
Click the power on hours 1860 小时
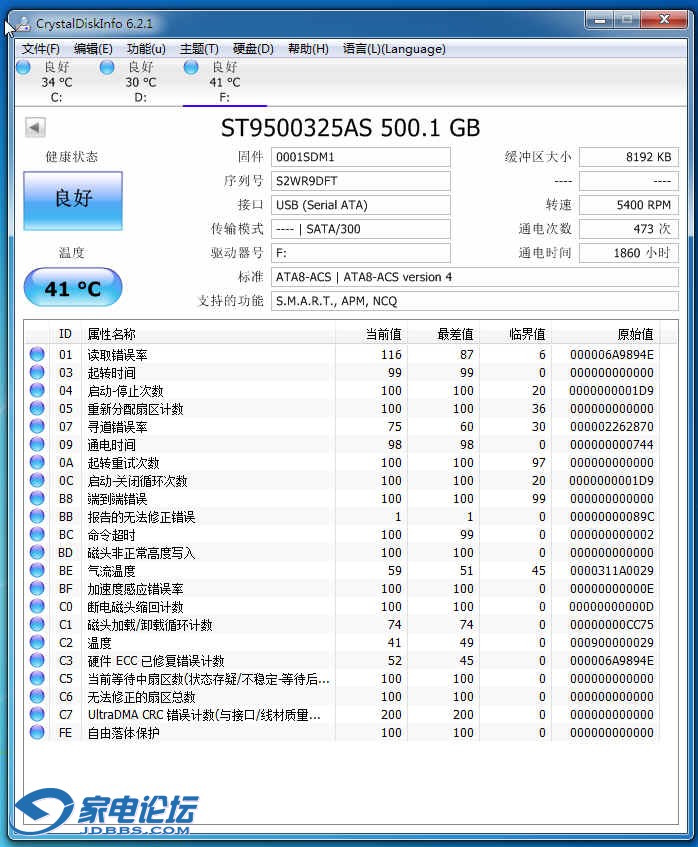click(629, 253)
